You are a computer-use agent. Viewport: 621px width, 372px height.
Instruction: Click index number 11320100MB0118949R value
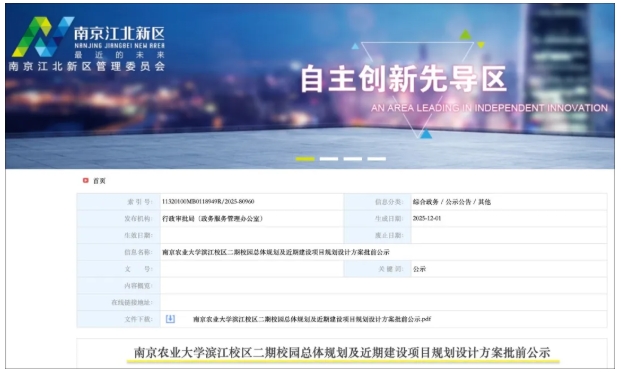pyautogui.click(x=208, y=202)
